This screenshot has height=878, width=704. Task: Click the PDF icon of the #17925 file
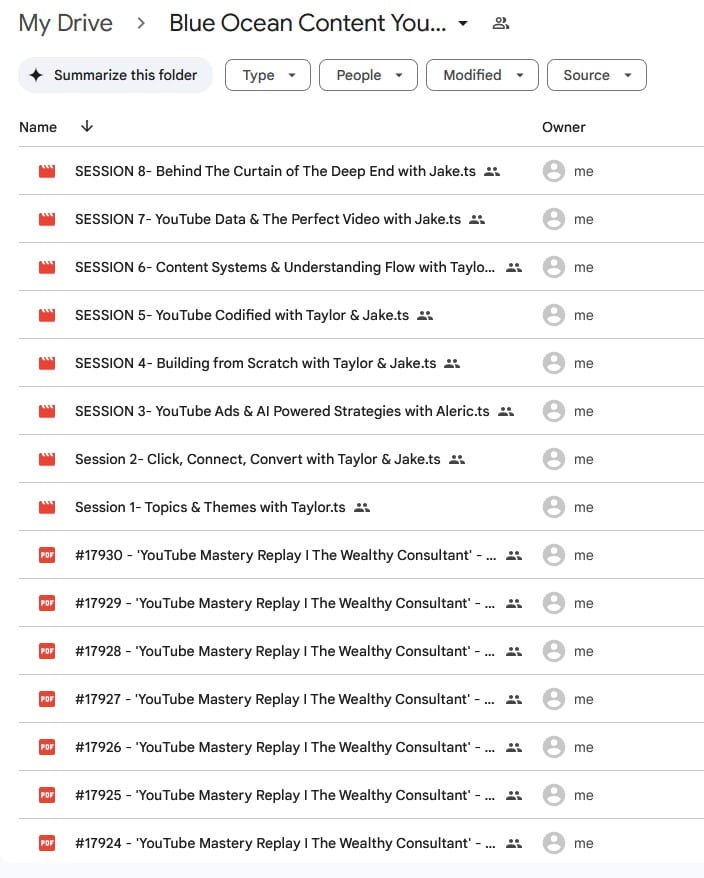point(47,796)
